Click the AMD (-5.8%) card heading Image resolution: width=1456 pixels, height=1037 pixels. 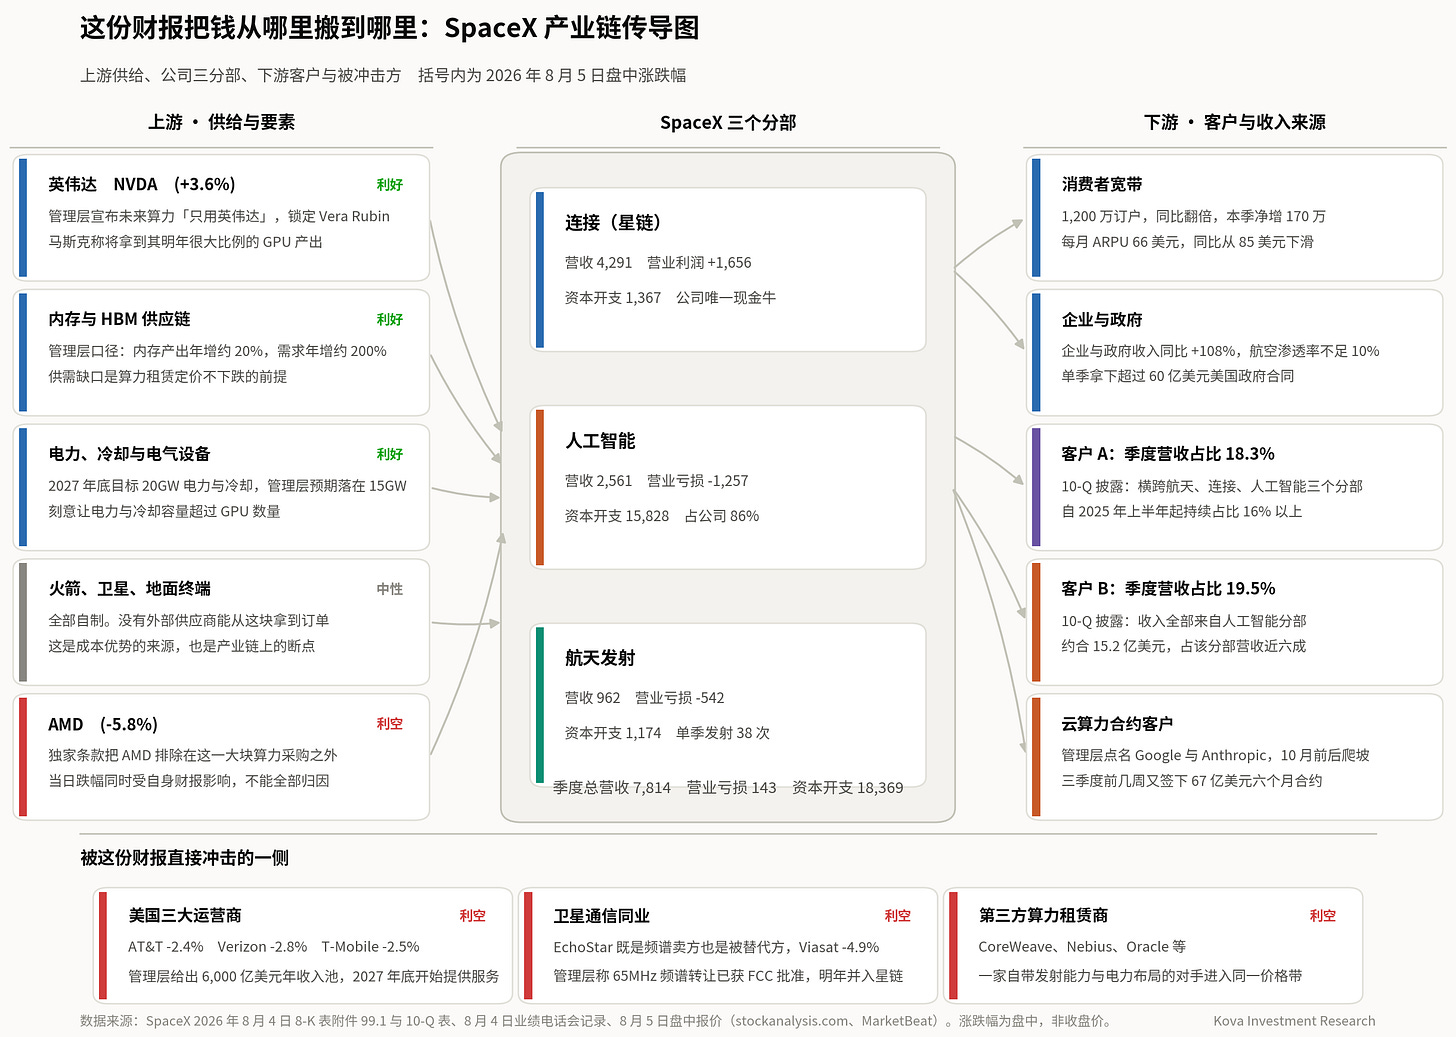(x=103, y=724)
